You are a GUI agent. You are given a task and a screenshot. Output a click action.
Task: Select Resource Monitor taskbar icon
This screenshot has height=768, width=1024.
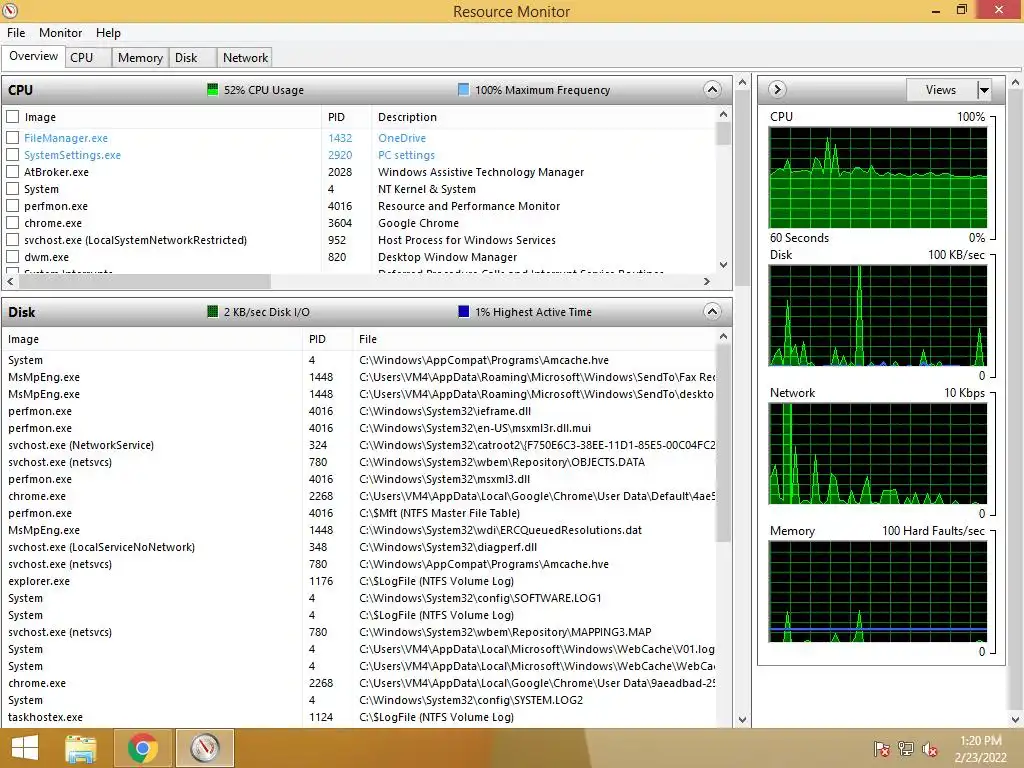pos(204,748)
